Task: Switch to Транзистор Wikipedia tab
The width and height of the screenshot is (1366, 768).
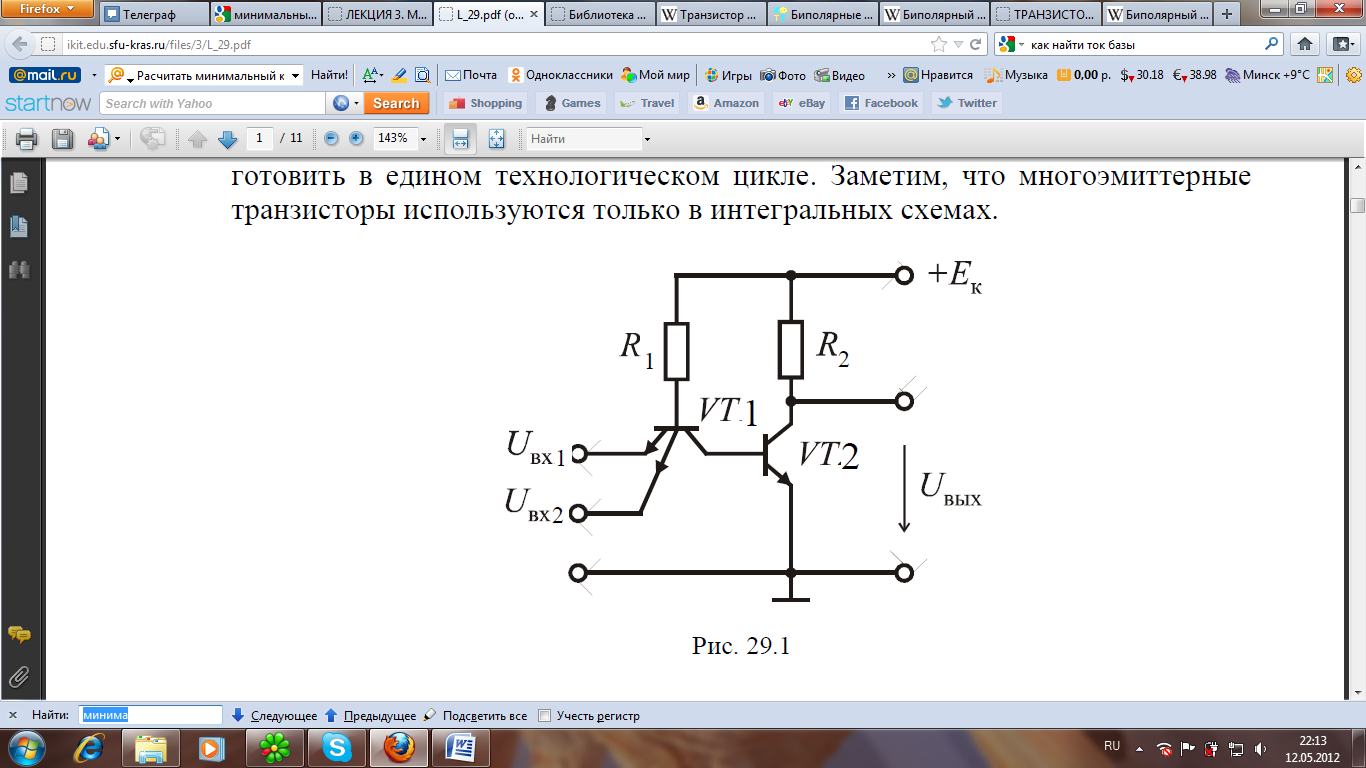Action: click(x=711, y=15)
